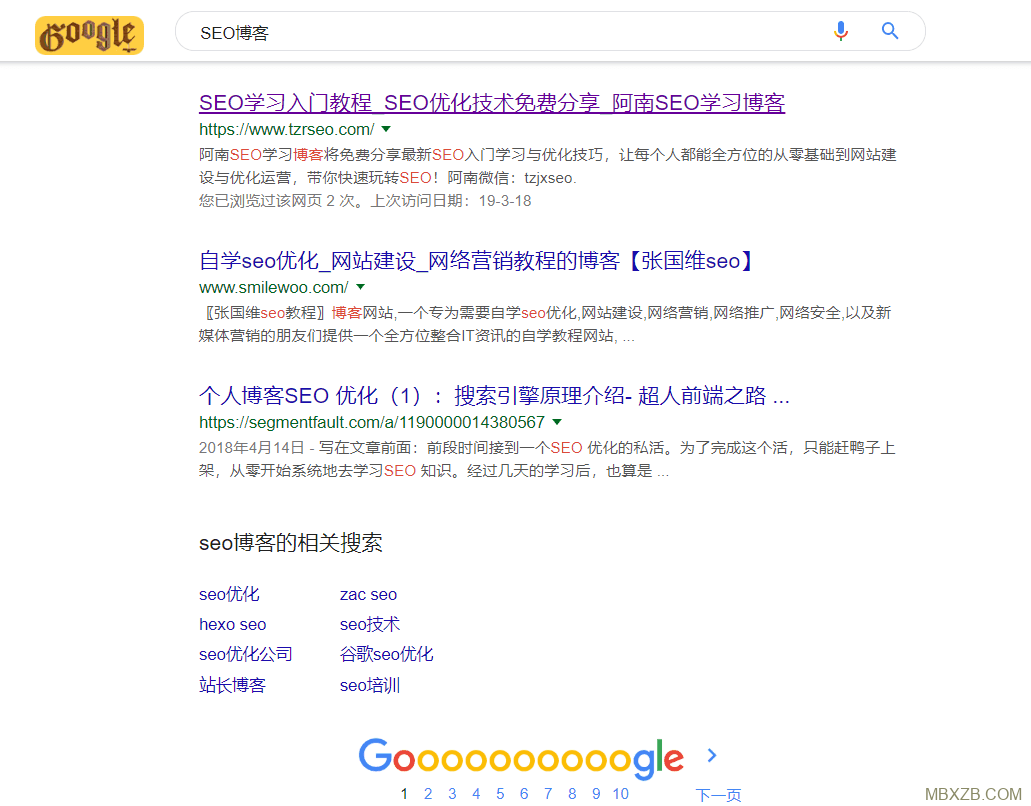Image resolution: width=1031 pixels, height=806 pixels.
Task: Select related search seo技术
Action: 370,625
